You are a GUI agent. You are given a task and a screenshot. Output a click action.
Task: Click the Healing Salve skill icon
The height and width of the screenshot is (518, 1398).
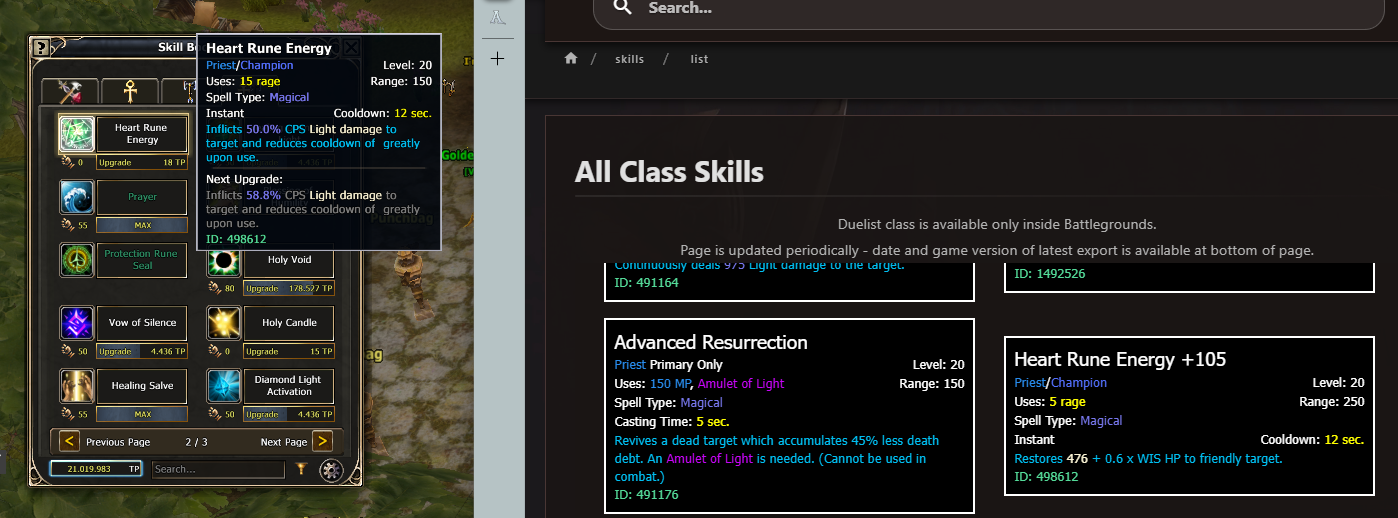tap(77, 386)
